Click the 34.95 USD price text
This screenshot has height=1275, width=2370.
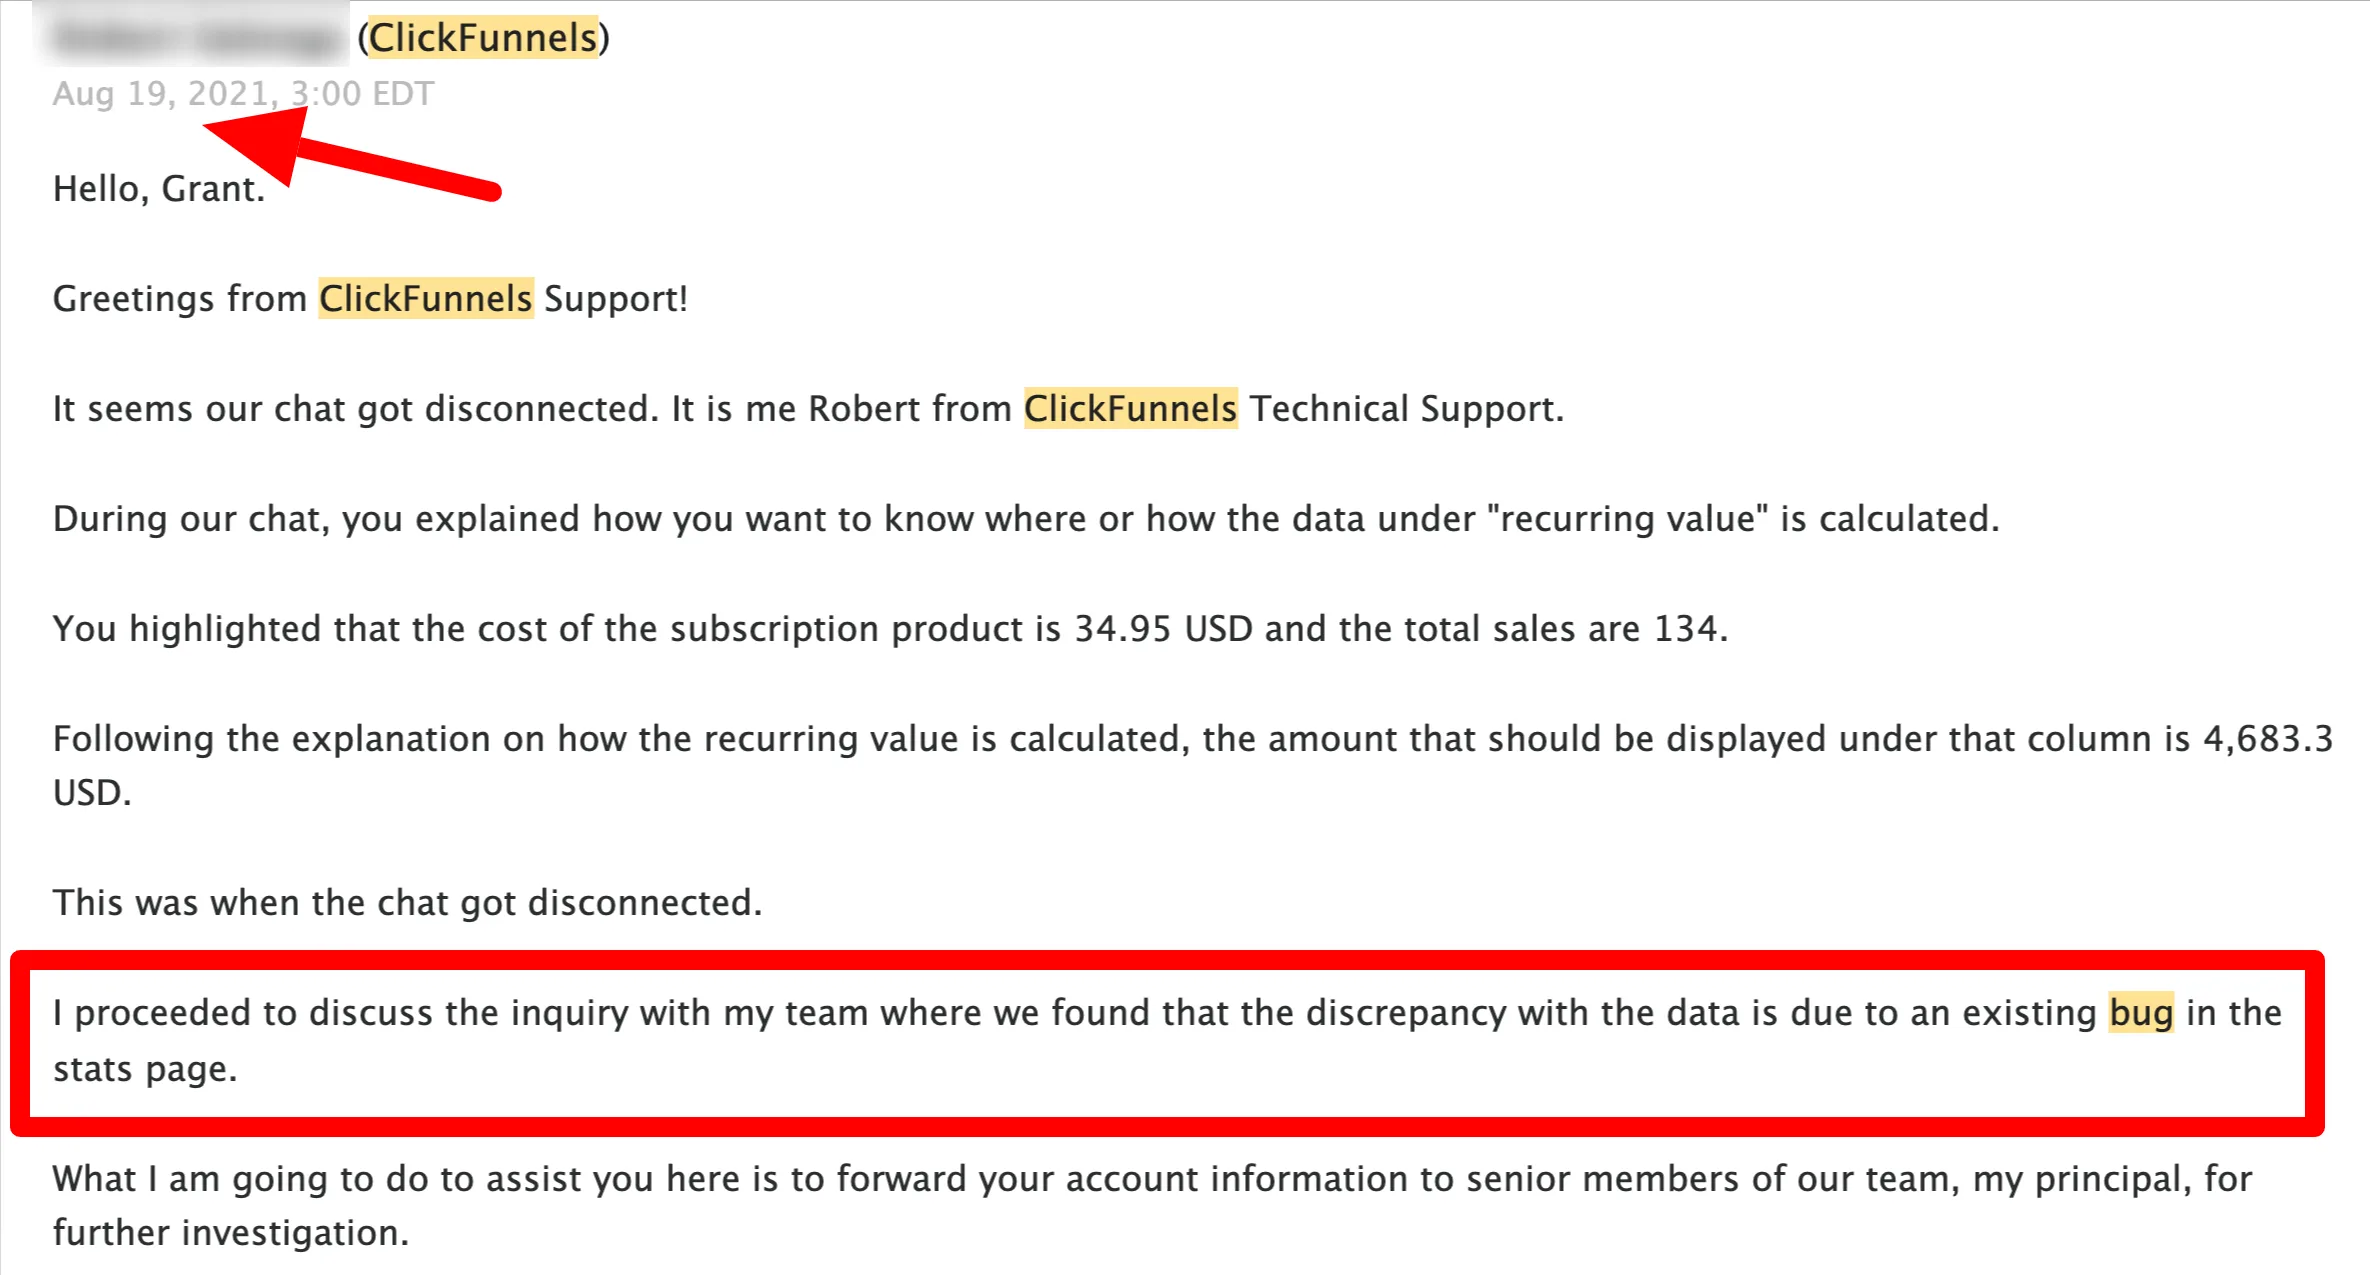(1163, 629)
